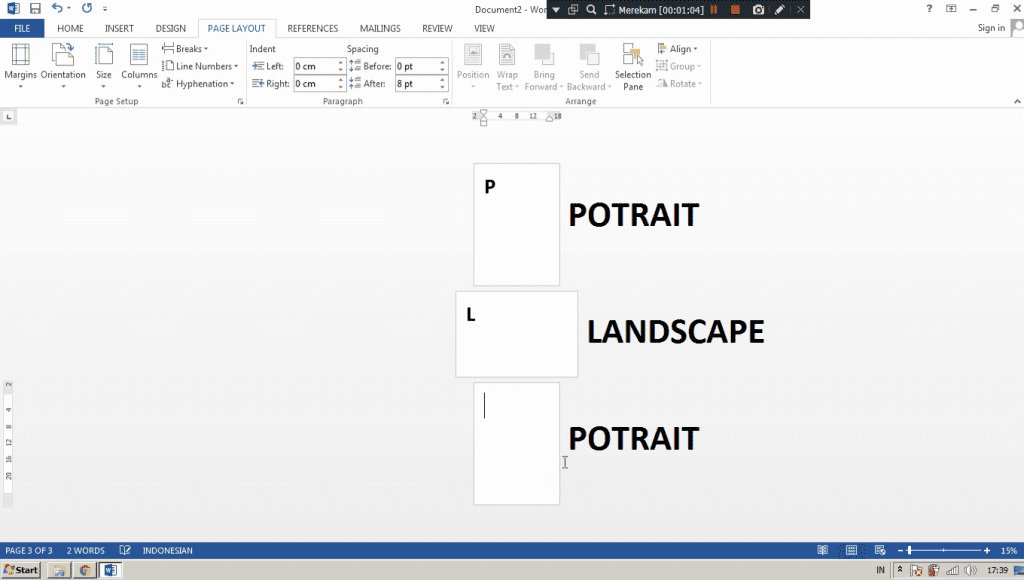Click the Sign in link
1024x580 pixels.
coord(991,28)
